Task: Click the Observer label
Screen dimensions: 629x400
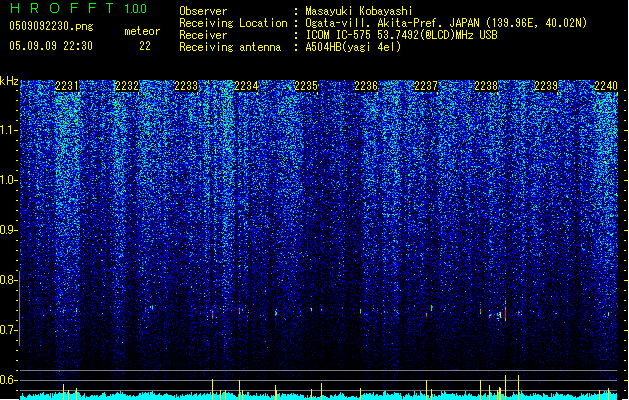Action: [x=203, y=11]
